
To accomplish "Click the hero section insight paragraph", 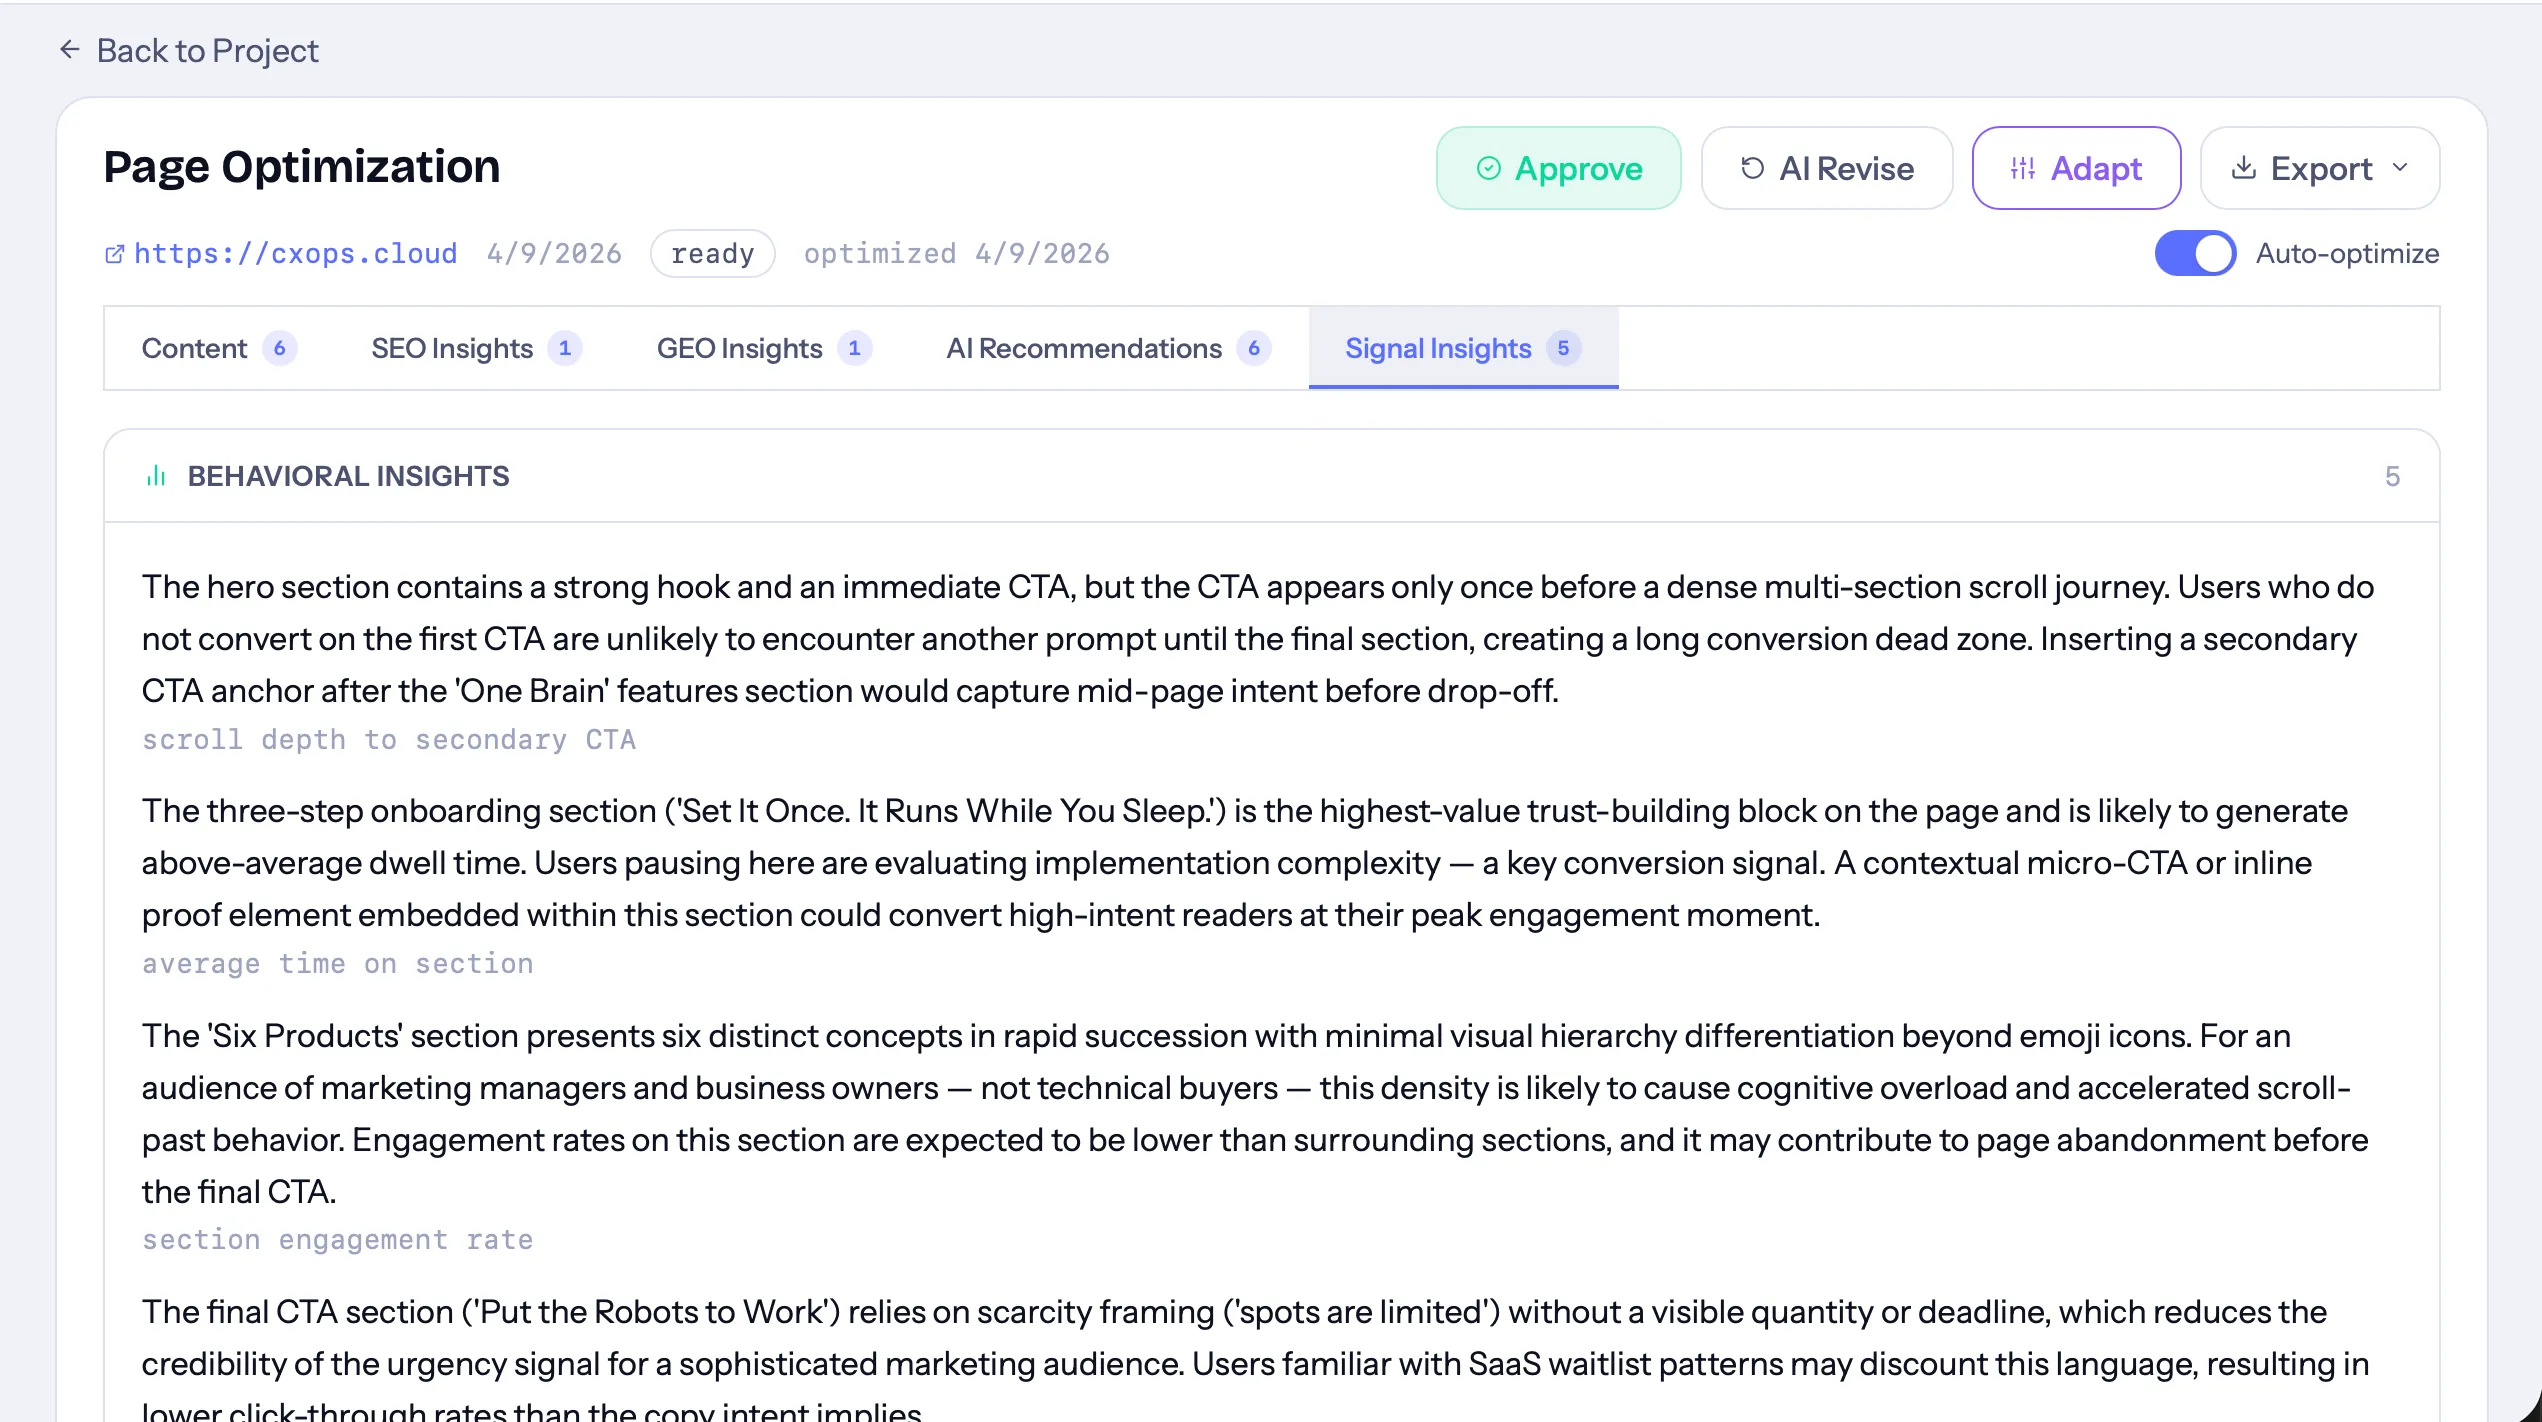I will [1258, 638].
